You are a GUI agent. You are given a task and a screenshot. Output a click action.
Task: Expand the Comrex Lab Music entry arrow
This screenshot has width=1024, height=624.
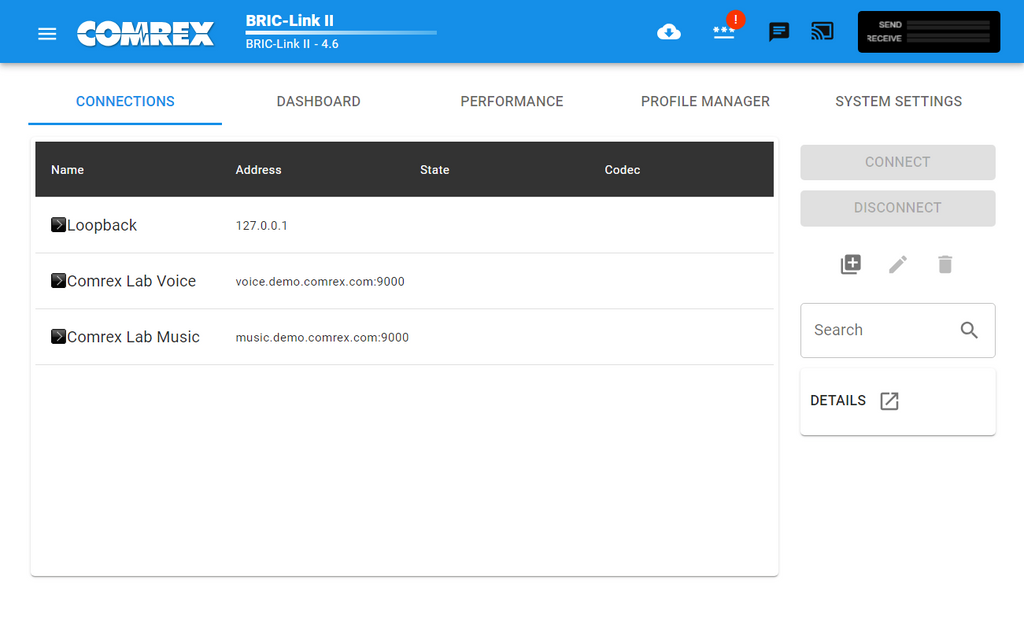click(59, 337)
